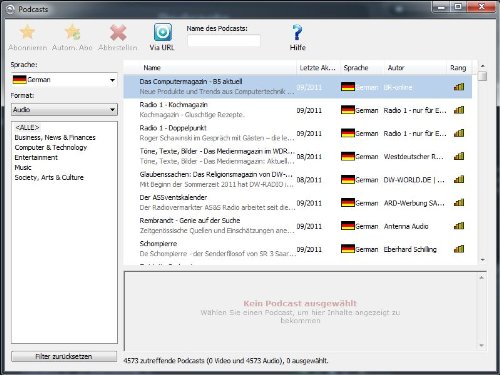Select Glaubenssachen: Das Religionsmagazin podcast
500x375 pixels.
pyautogui.click(x=216, y=174)
